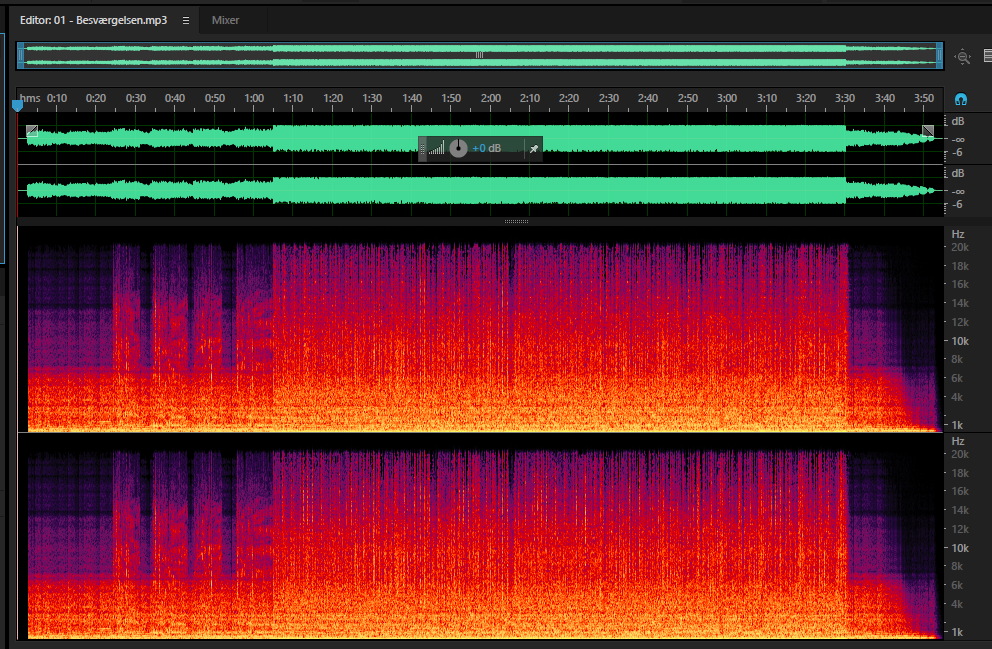Click the blue playhead marker on ruler
Viewport: 992px width, 649px height.
coord(18,105)
